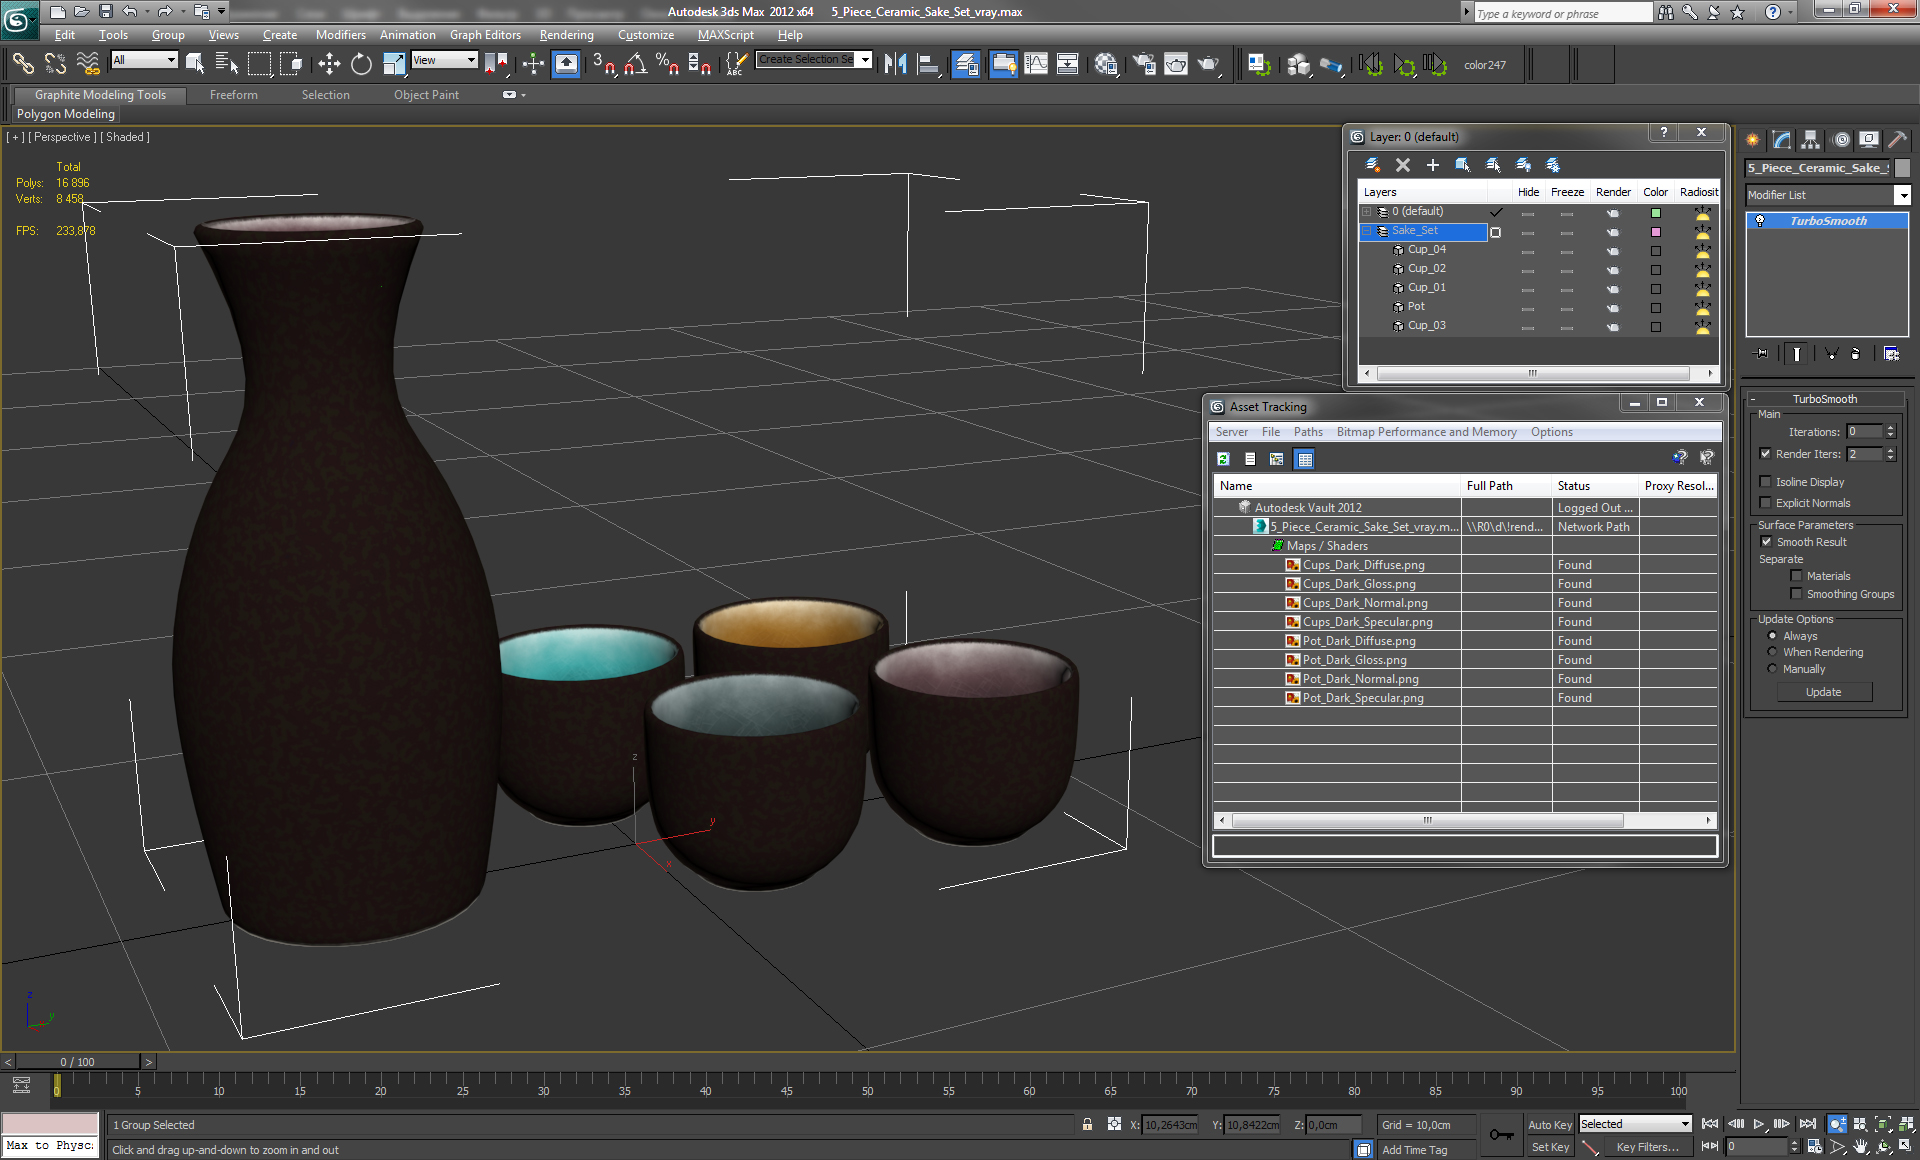The image size is (1920, 1160).
Task: Enable the Isoline Display checkbox
Action: 1766,482
